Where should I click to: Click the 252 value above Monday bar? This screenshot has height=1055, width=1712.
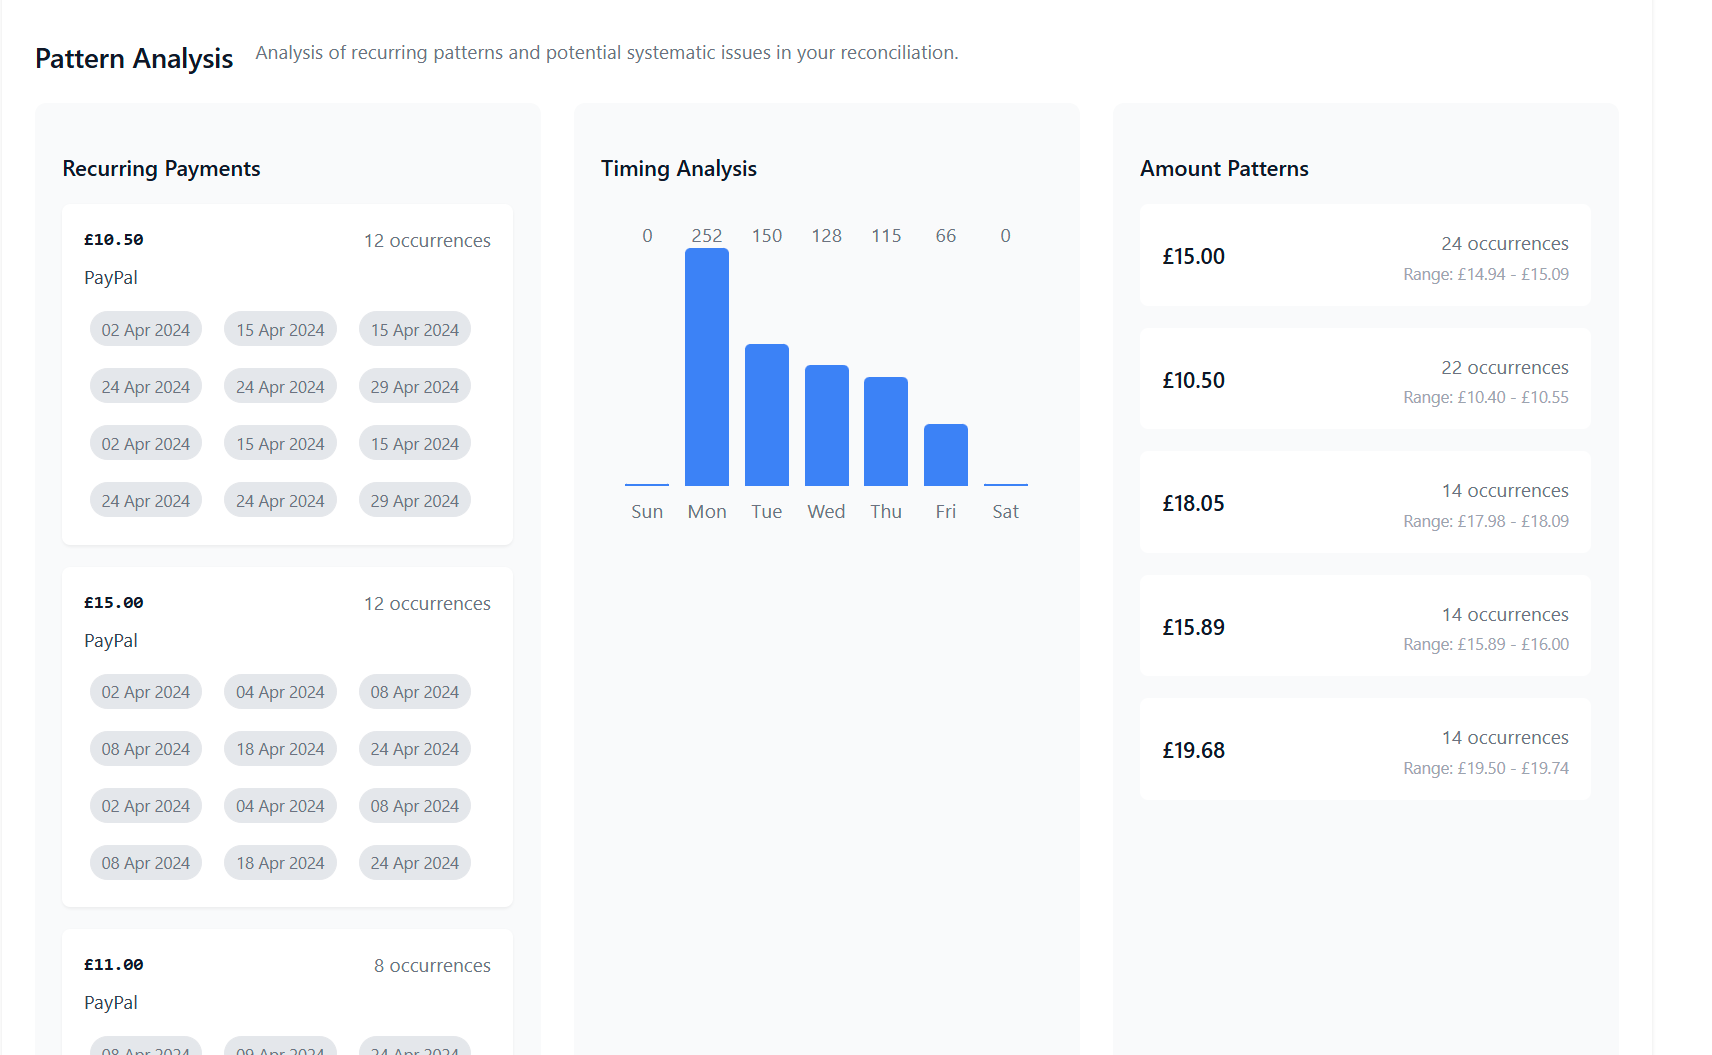(706, 236)
